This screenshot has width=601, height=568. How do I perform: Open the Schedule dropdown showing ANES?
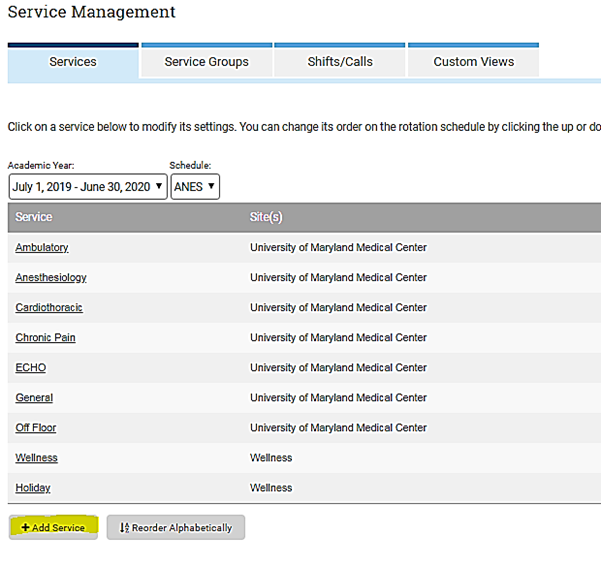195,187
